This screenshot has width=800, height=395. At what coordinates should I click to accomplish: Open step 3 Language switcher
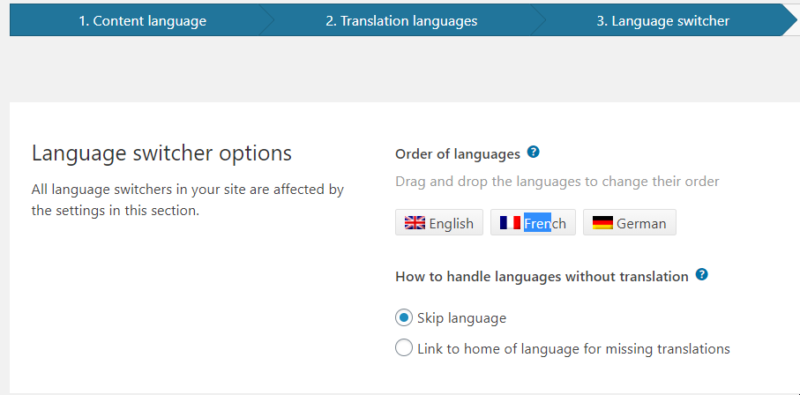(x=663, y=21)
